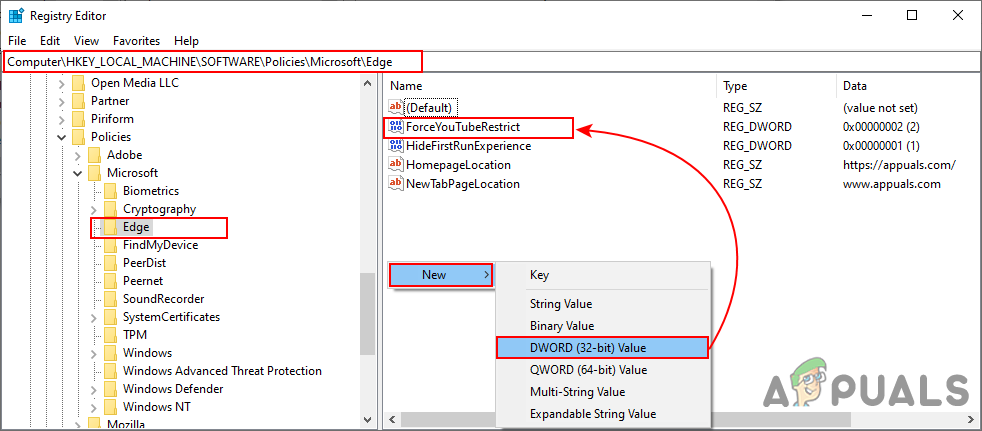Collapse the Policies key
The width and height of the screenshot is (982, 431).
[61, 137]
